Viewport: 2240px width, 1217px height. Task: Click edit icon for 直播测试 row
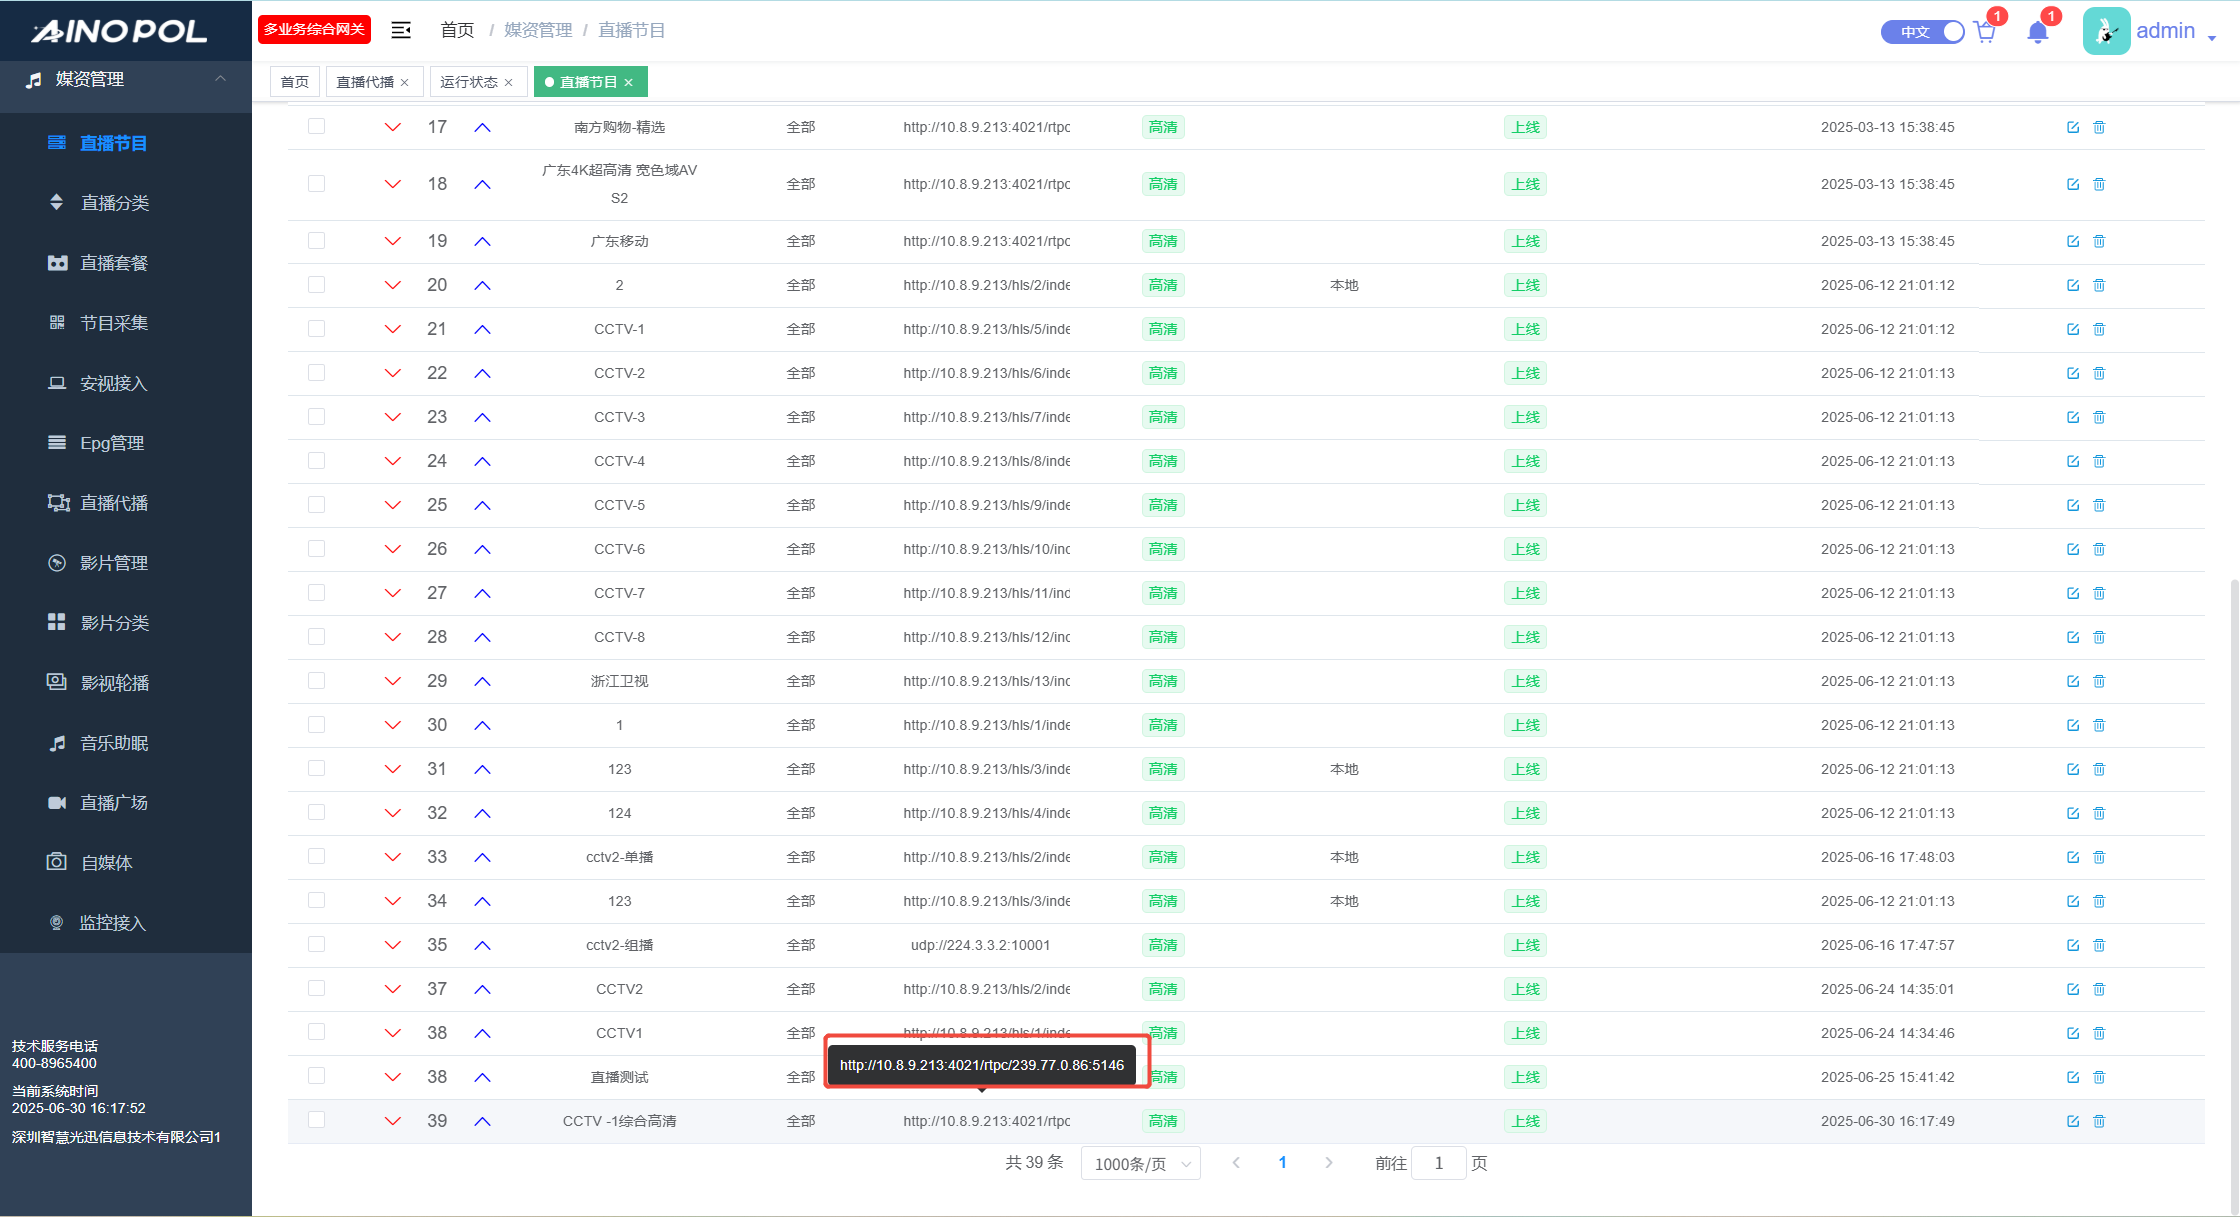pos(2073,1077)
